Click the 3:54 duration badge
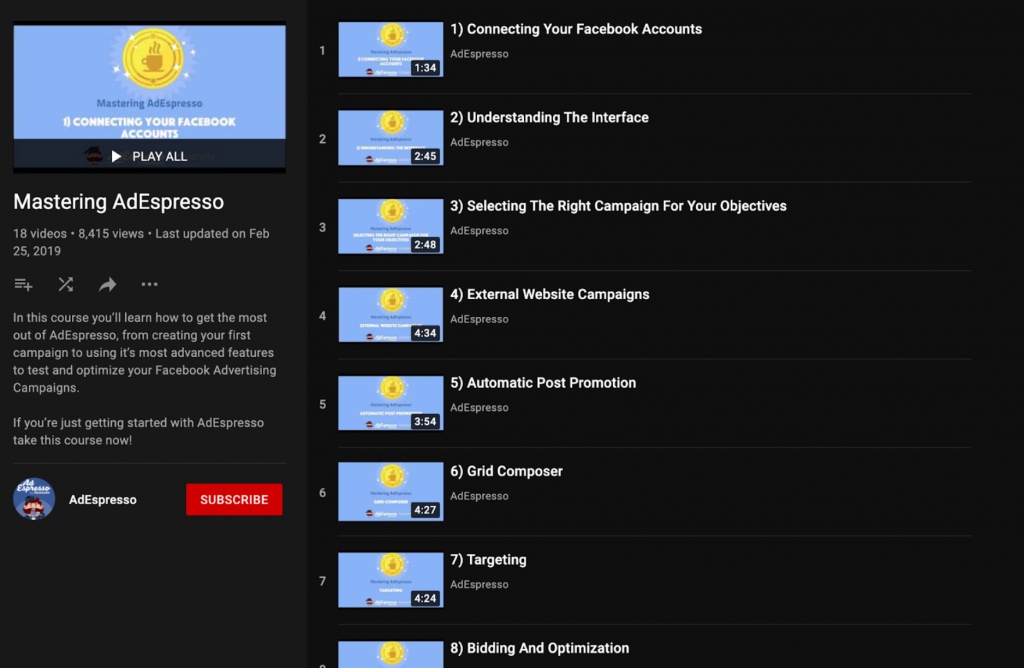The width and height of the screenshot is (1024, 668). (x=425, y=422)
